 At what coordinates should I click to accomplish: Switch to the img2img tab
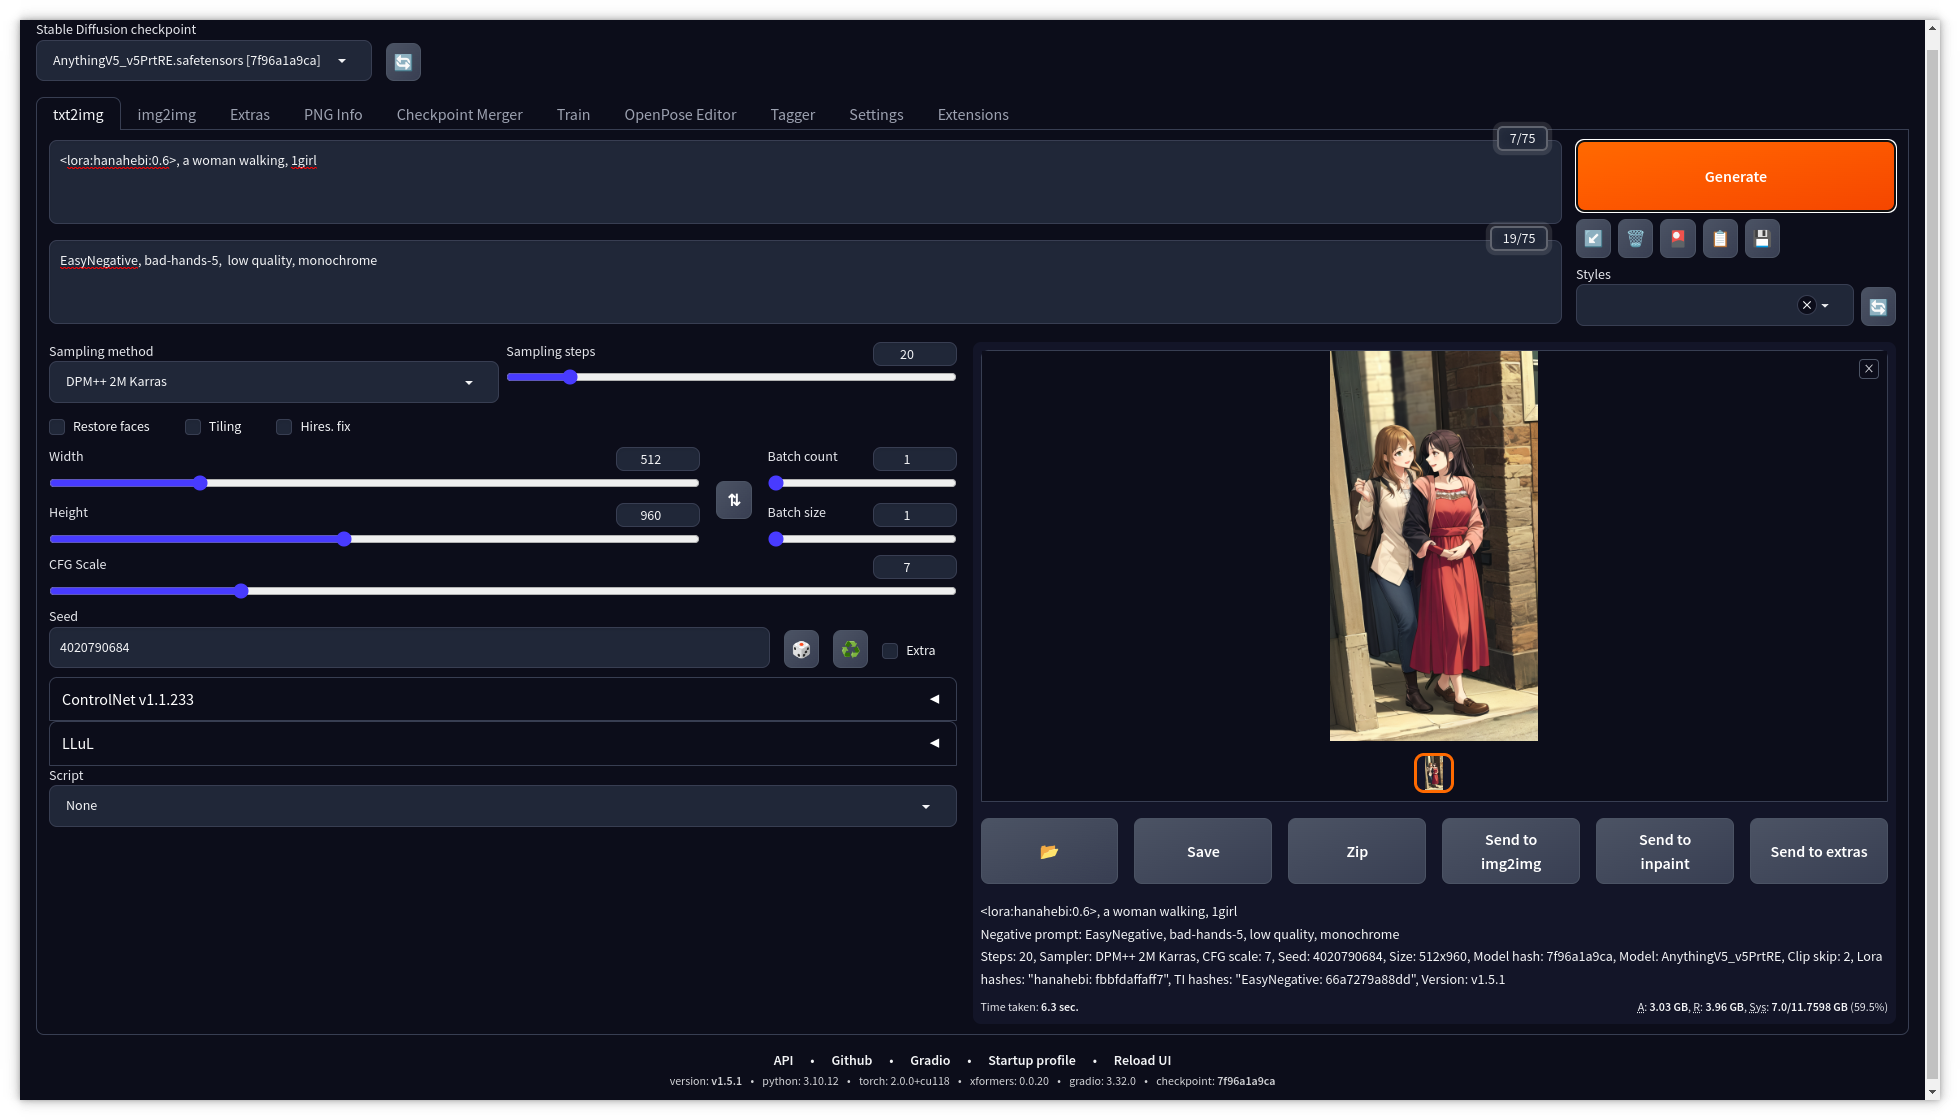167,115
